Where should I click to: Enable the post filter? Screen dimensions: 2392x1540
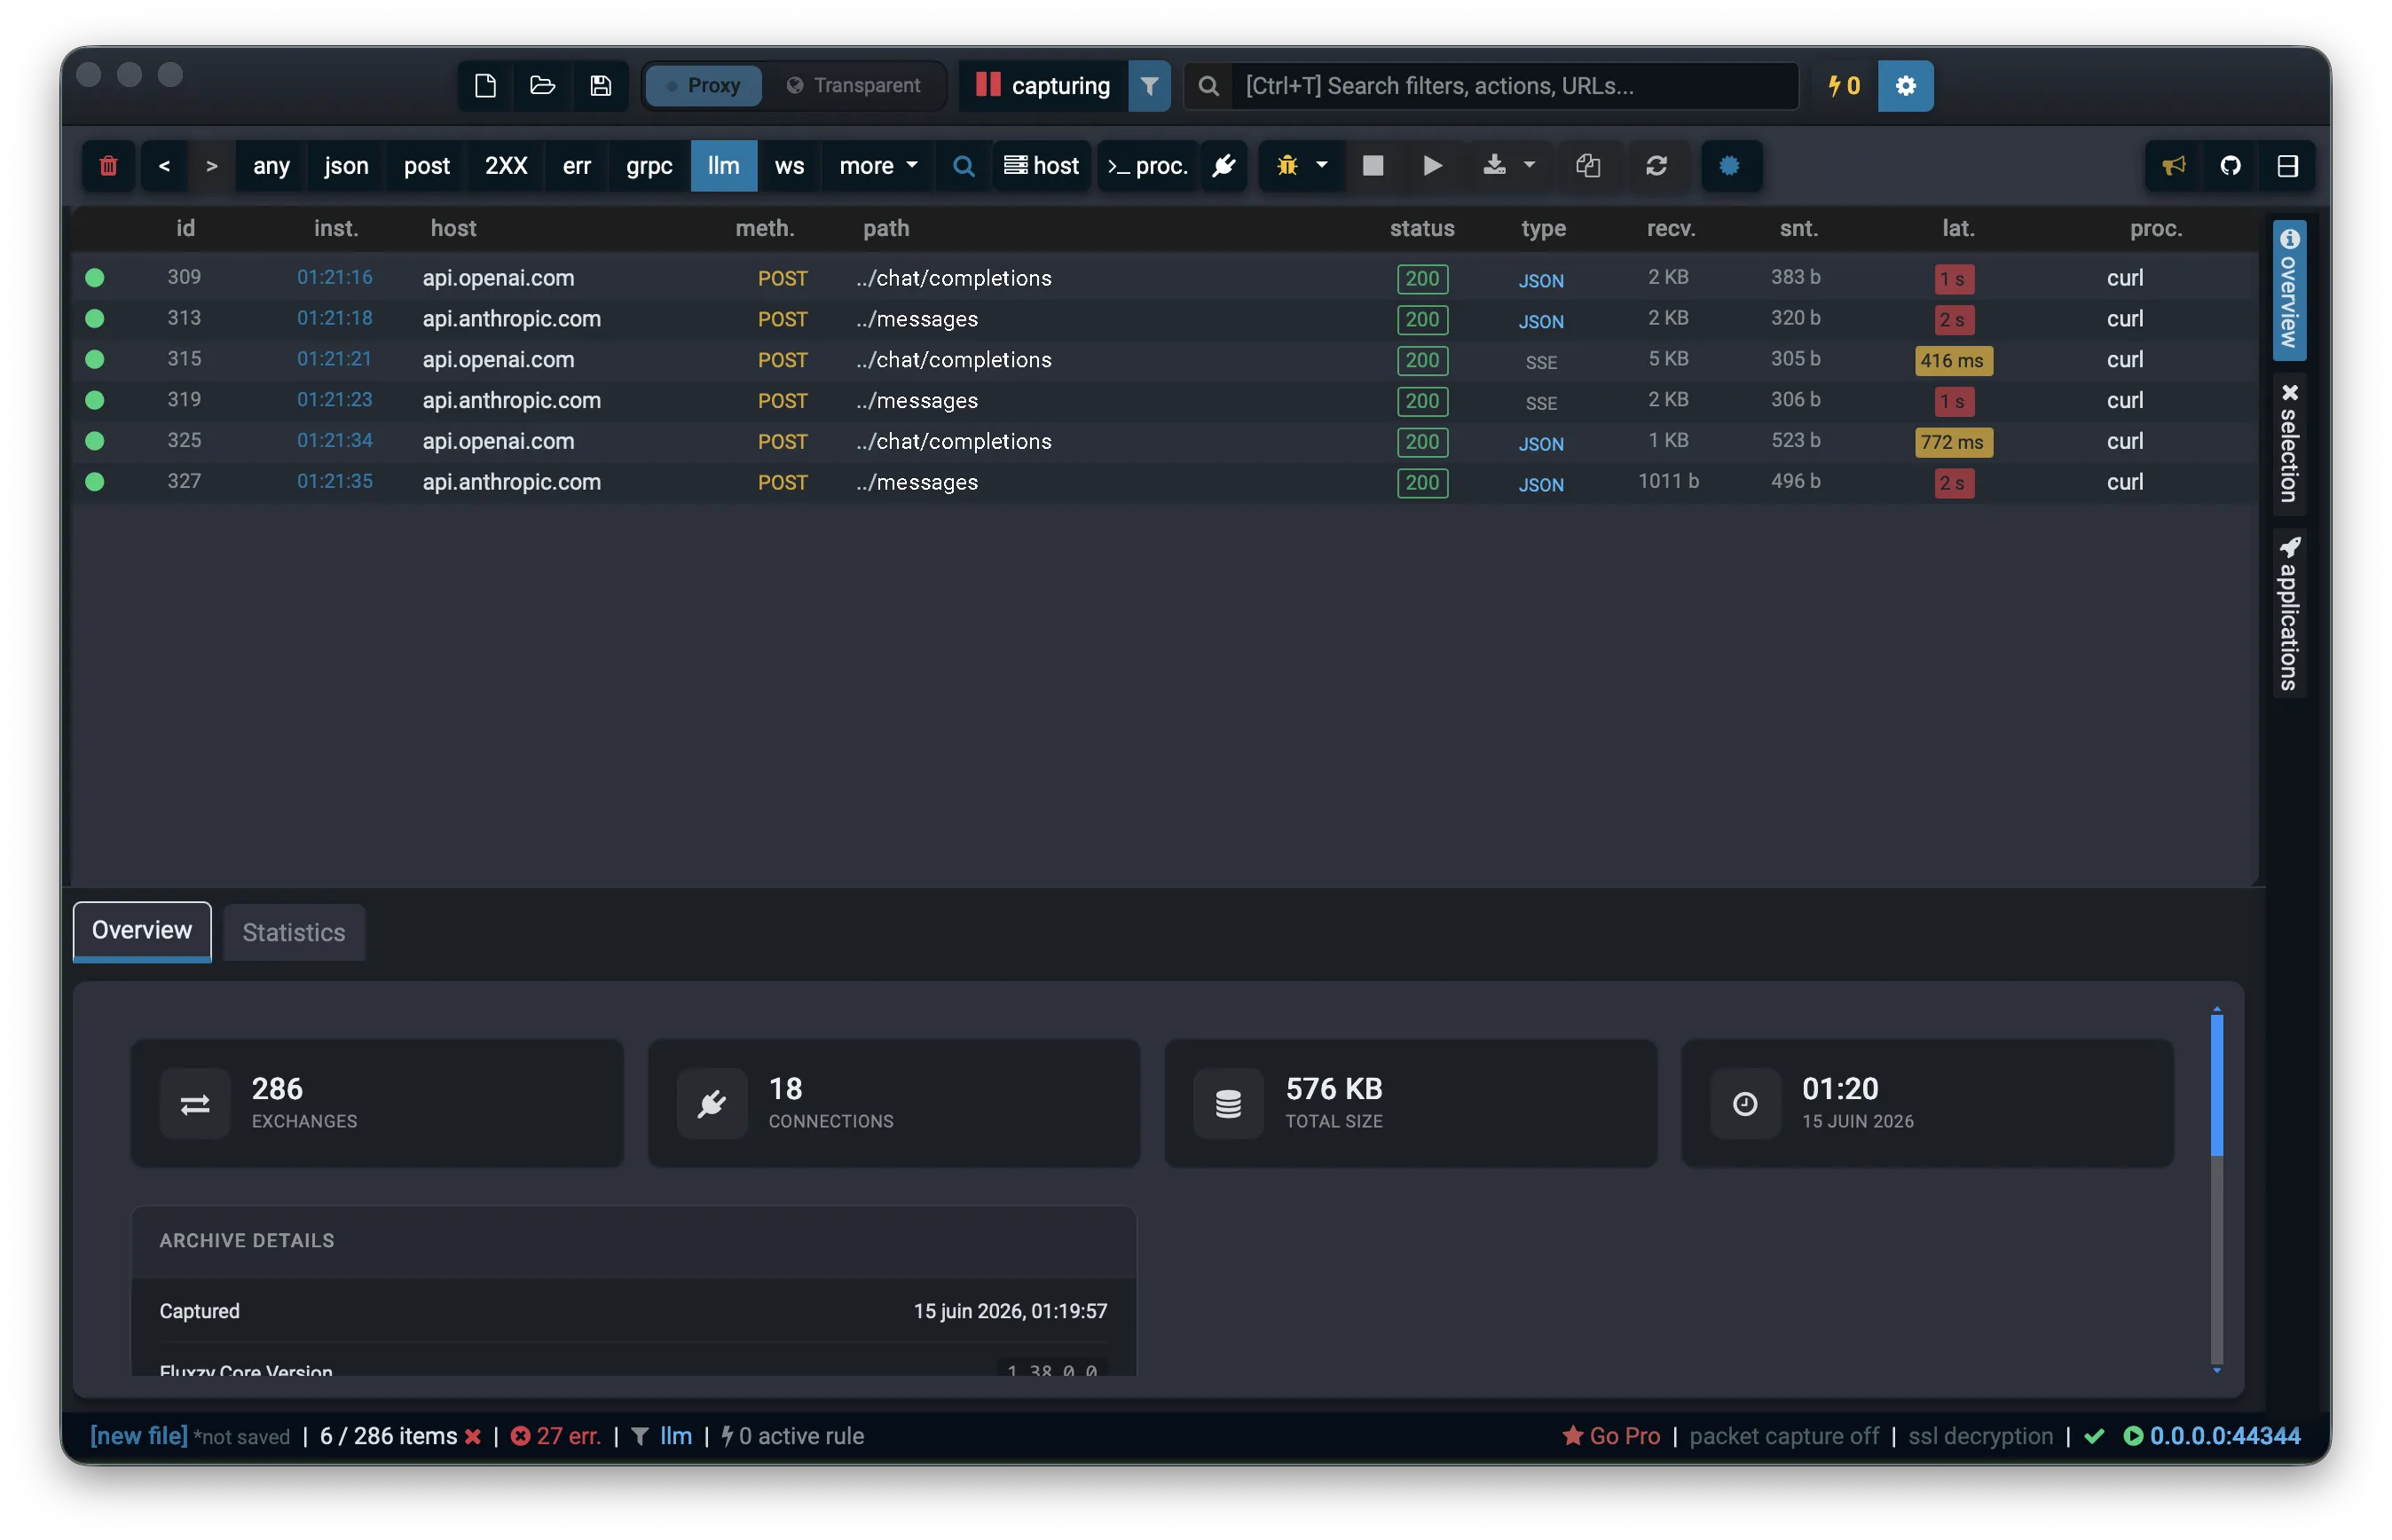[427, 165]
